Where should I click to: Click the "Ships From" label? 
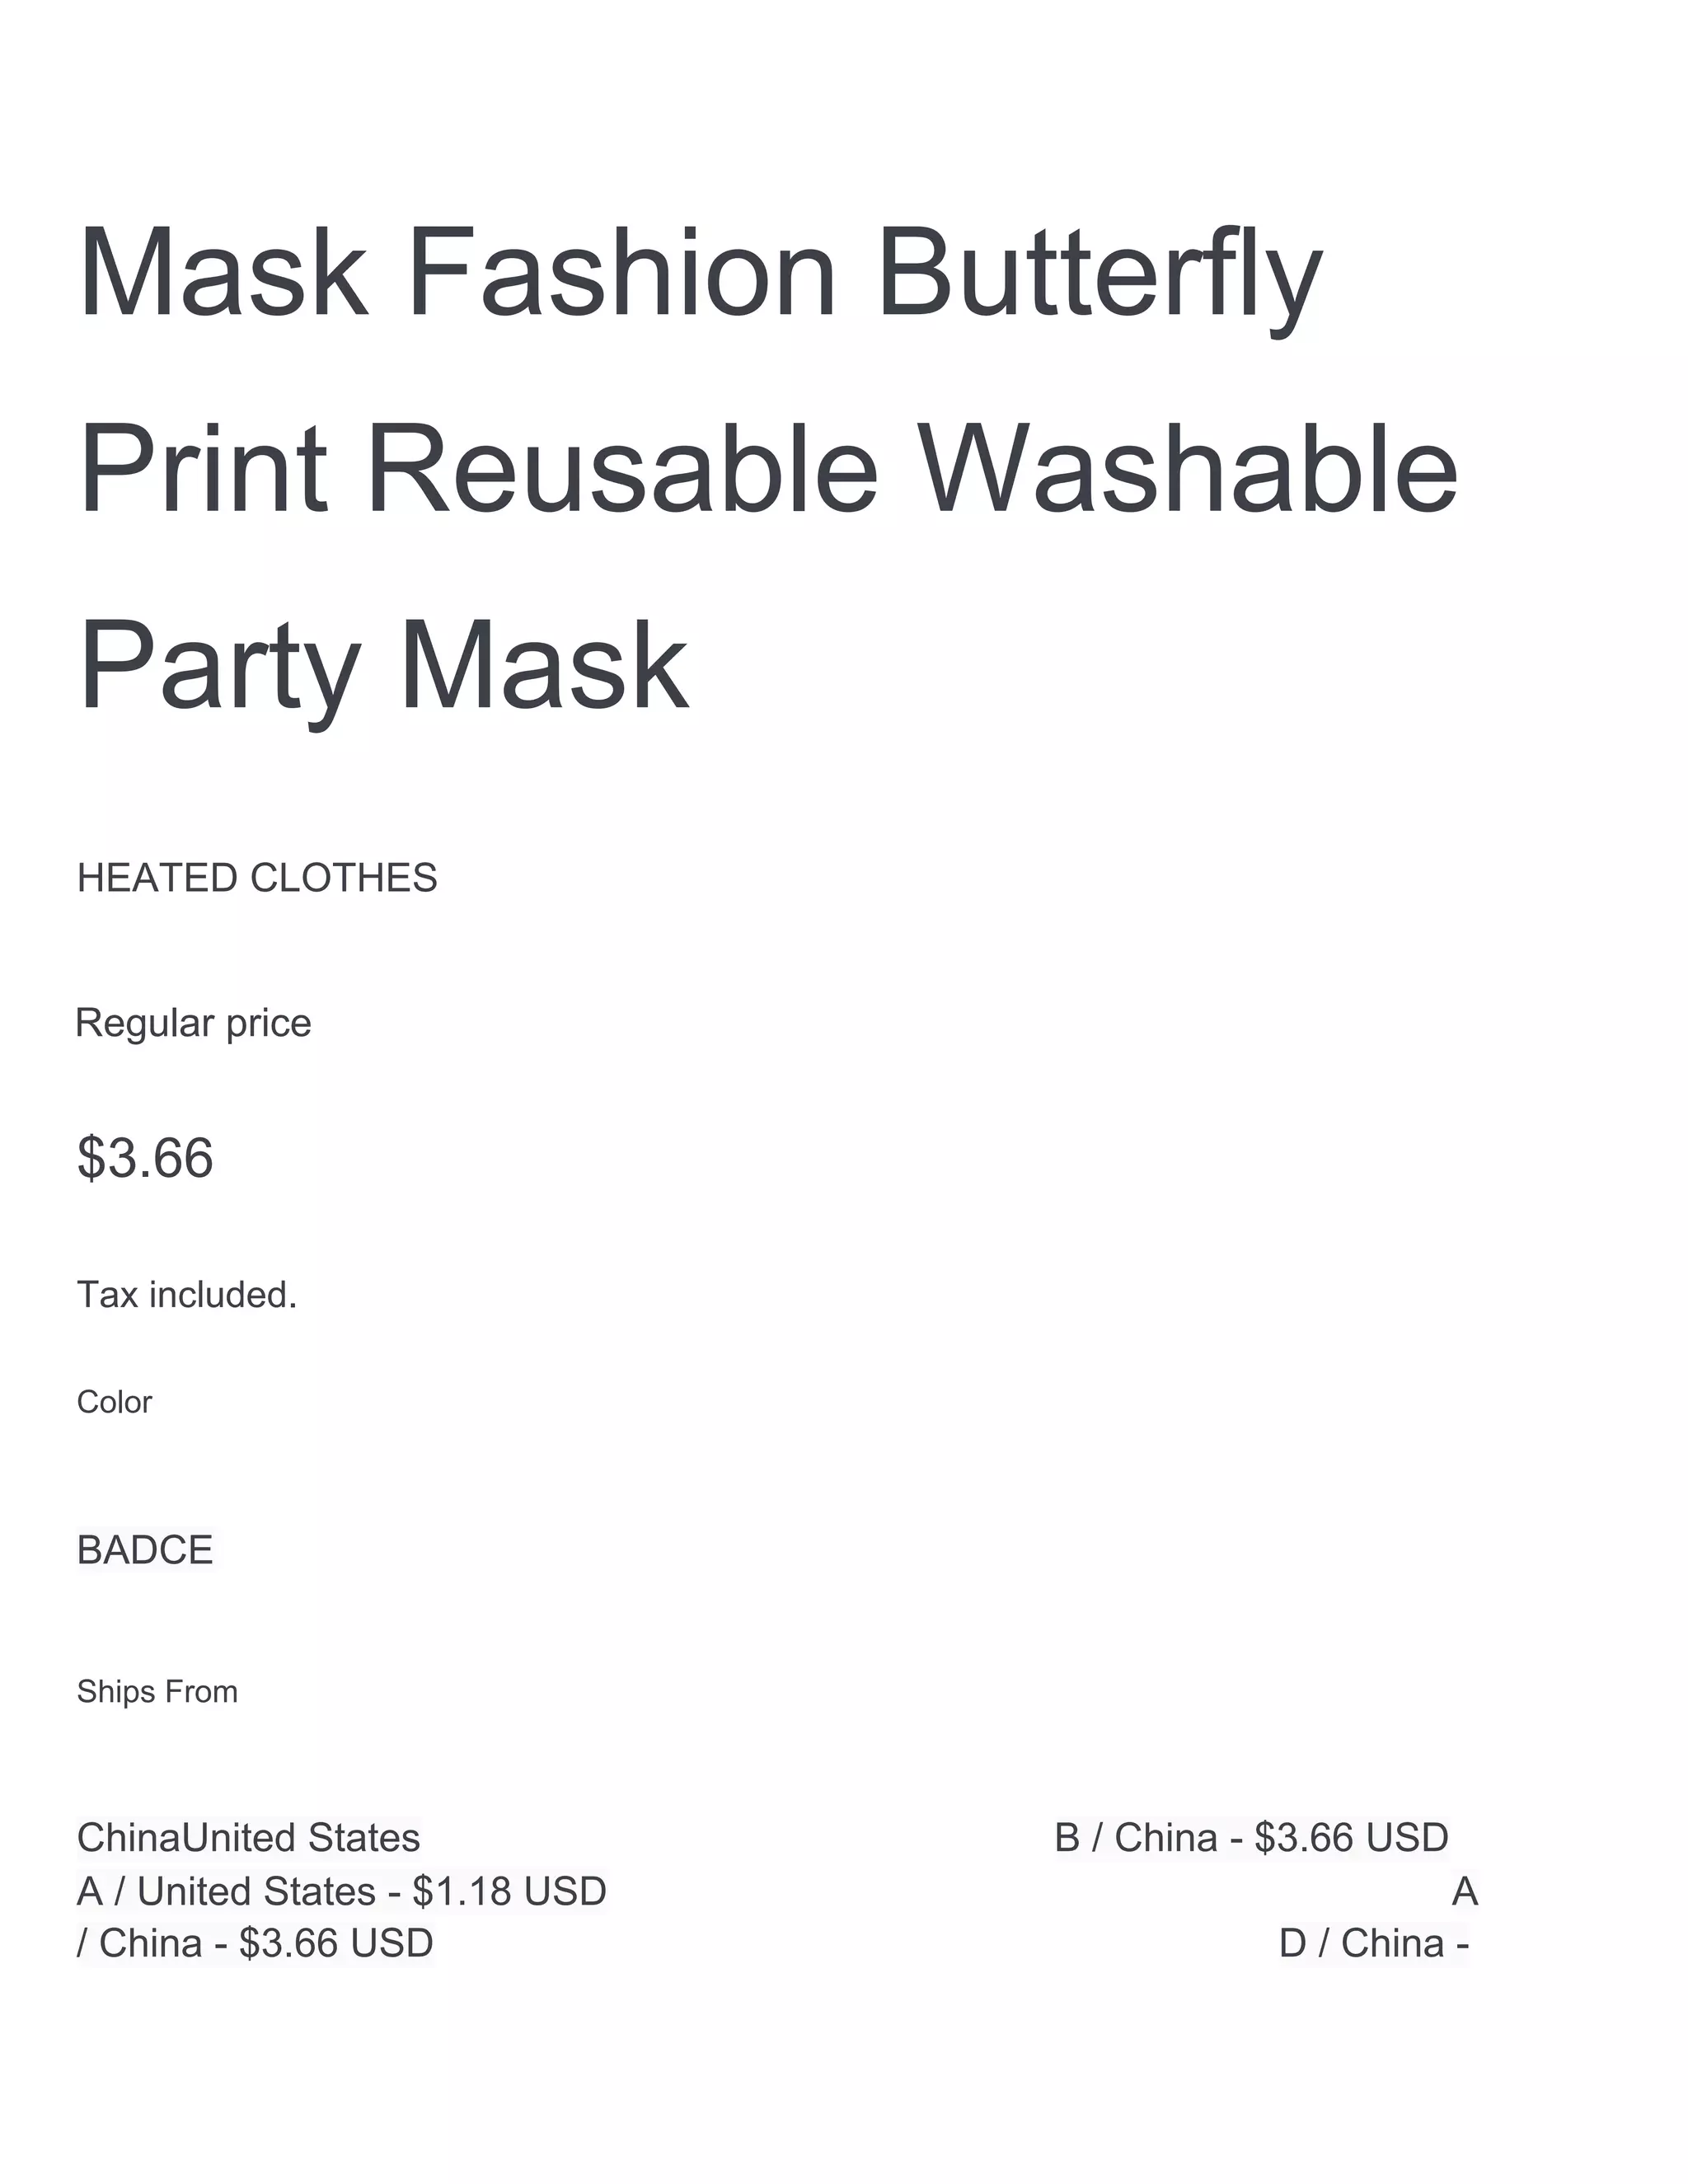click(x=157, y=1691)
